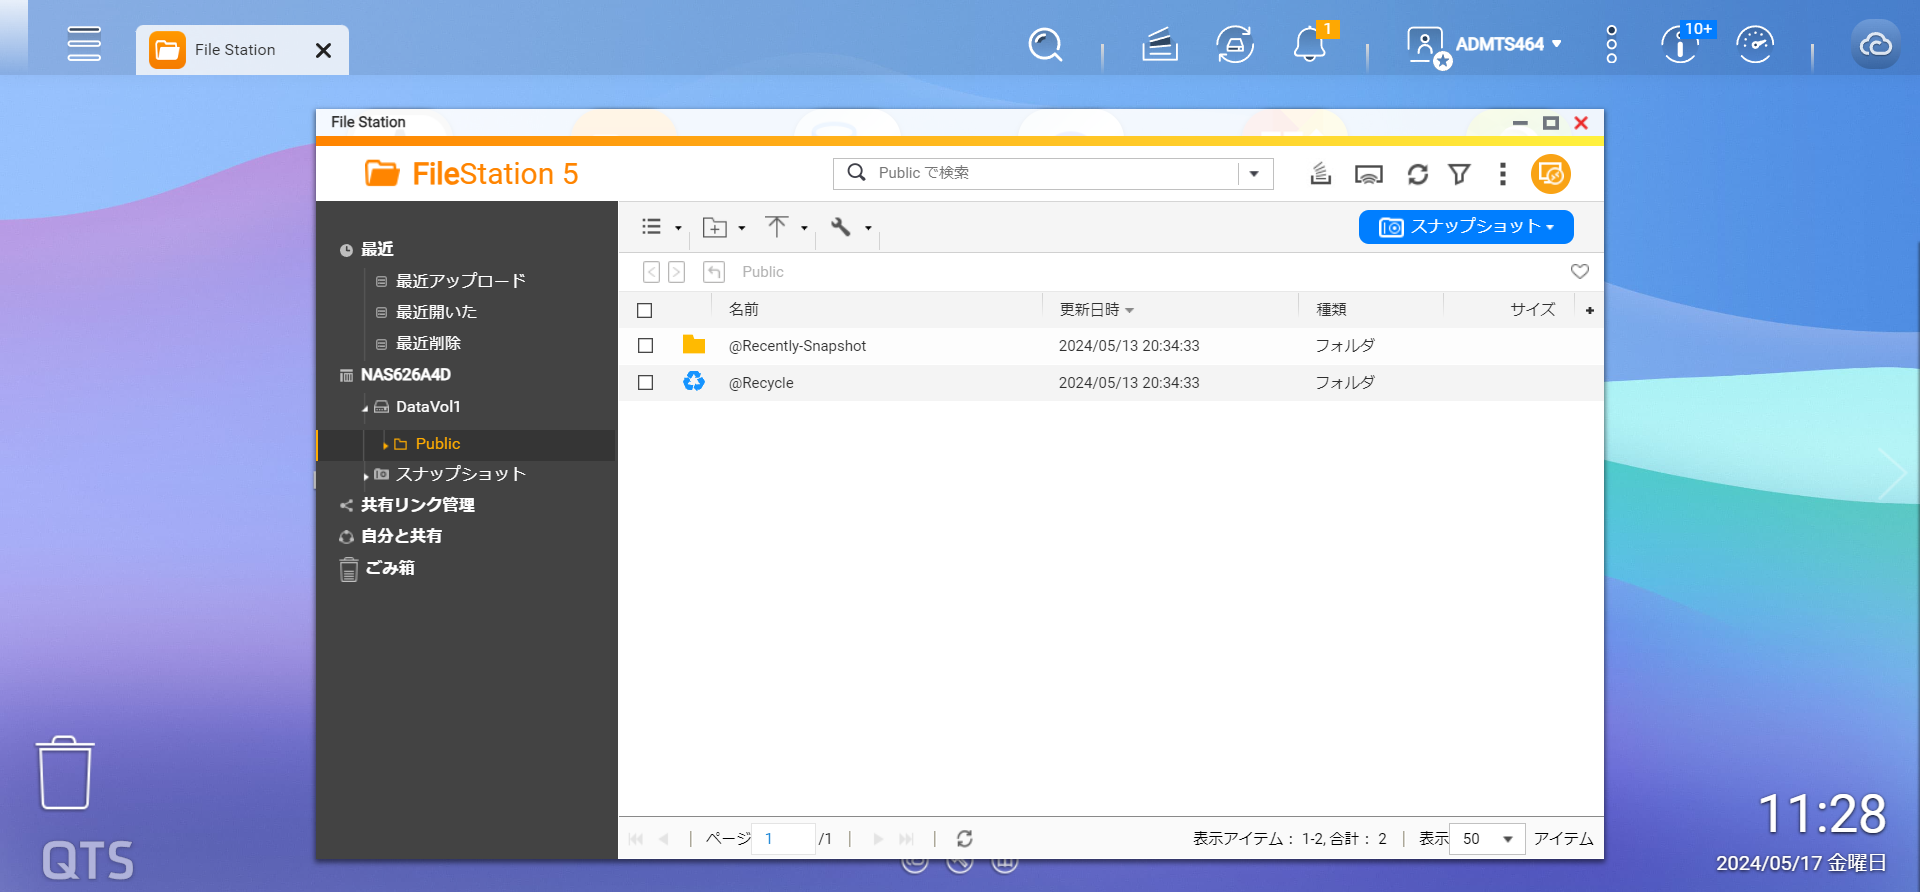
Task: Open ごみ箱 in sidebar
Action: (x=390, y=568)
